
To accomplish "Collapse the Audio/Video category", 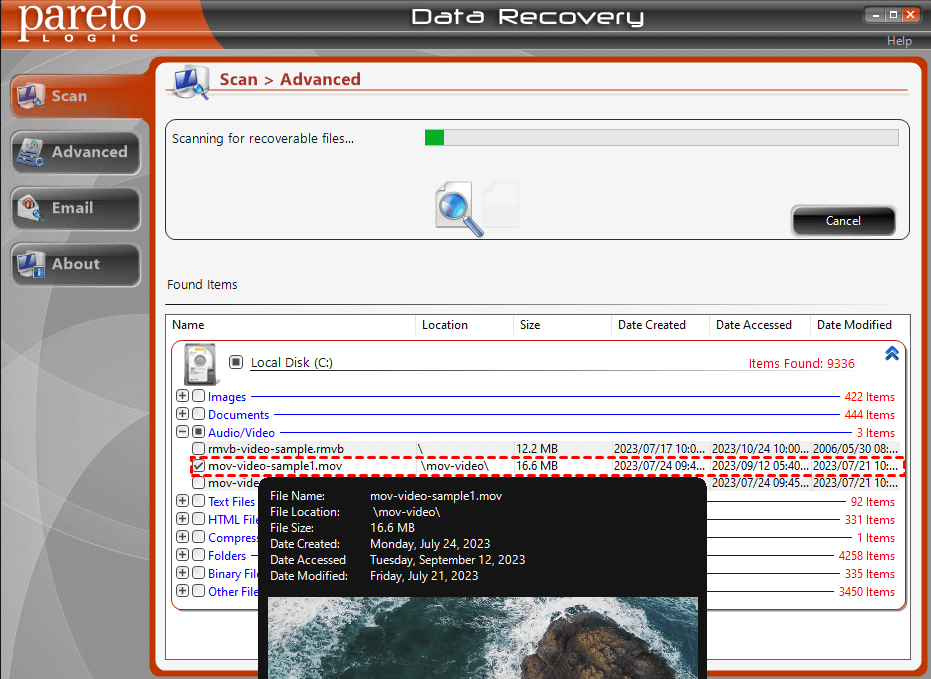I will 182,431.
